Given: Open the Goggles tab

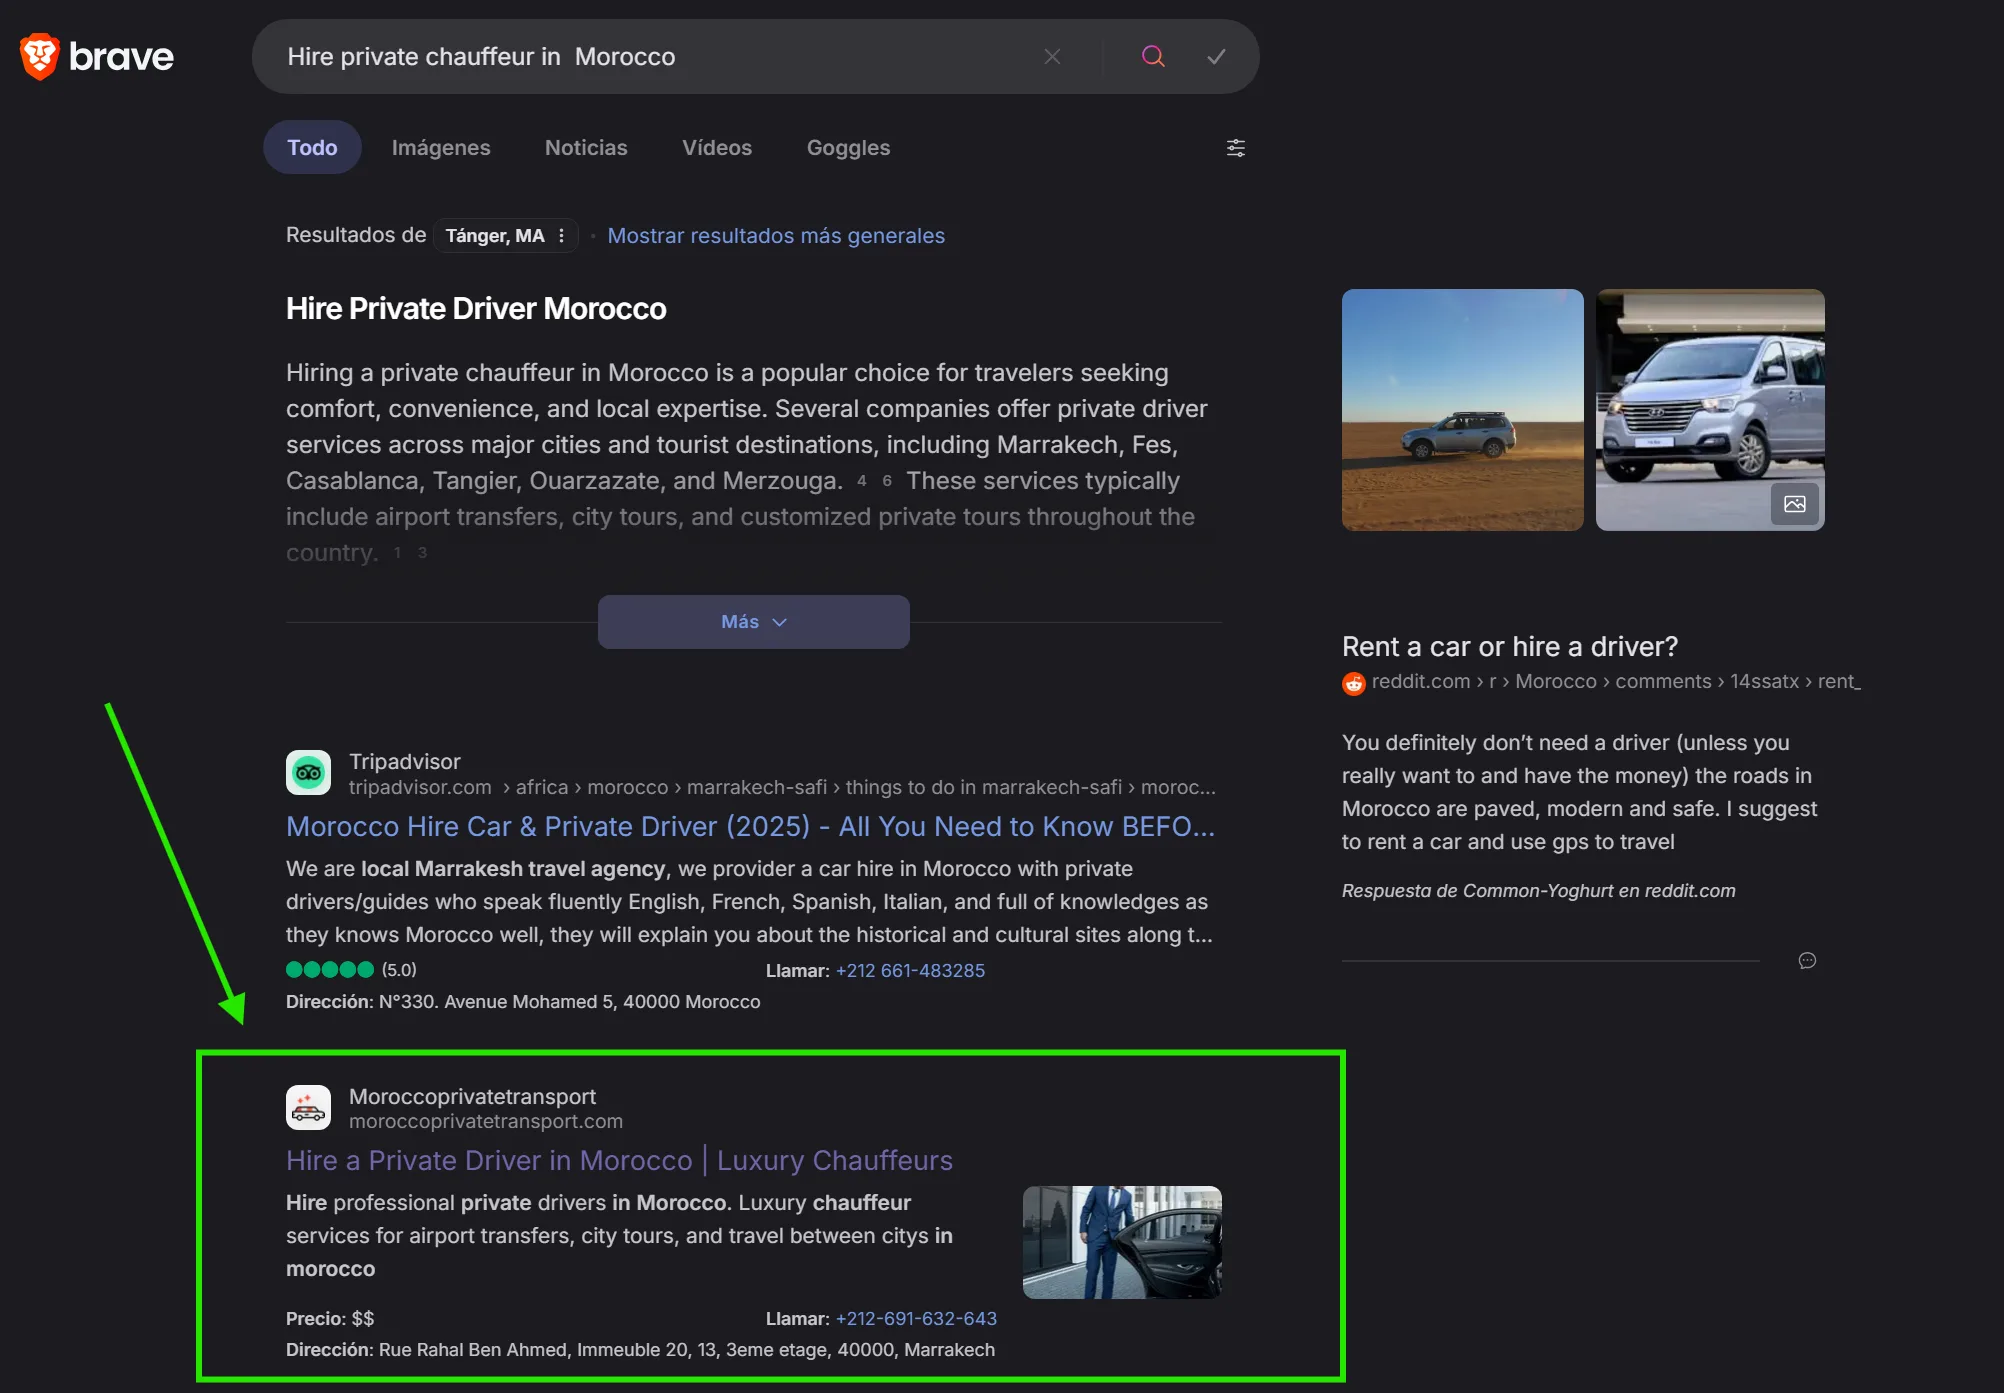Looking at the screenshot, I should [848, 148].
